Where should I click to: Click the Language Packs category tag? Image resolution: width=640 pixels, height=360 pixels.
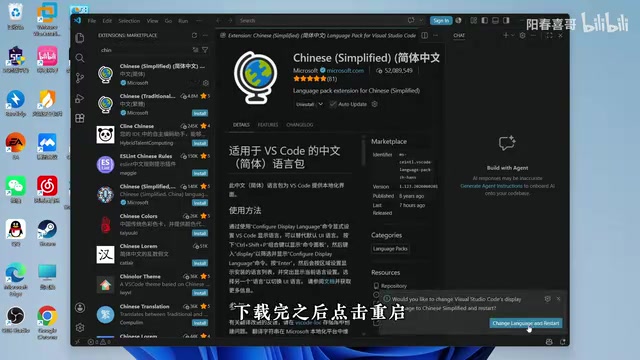(x=390, y=249)
